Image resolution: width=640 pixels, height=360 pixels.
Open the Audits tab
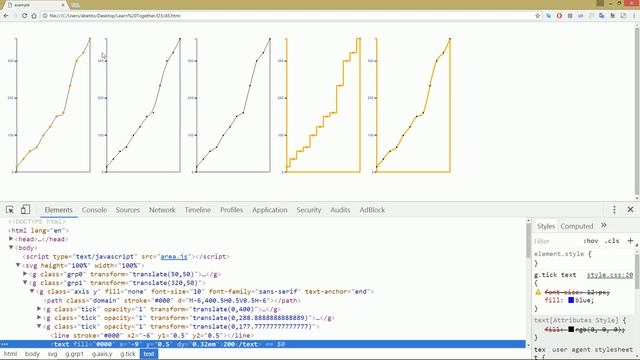[340, 210]
